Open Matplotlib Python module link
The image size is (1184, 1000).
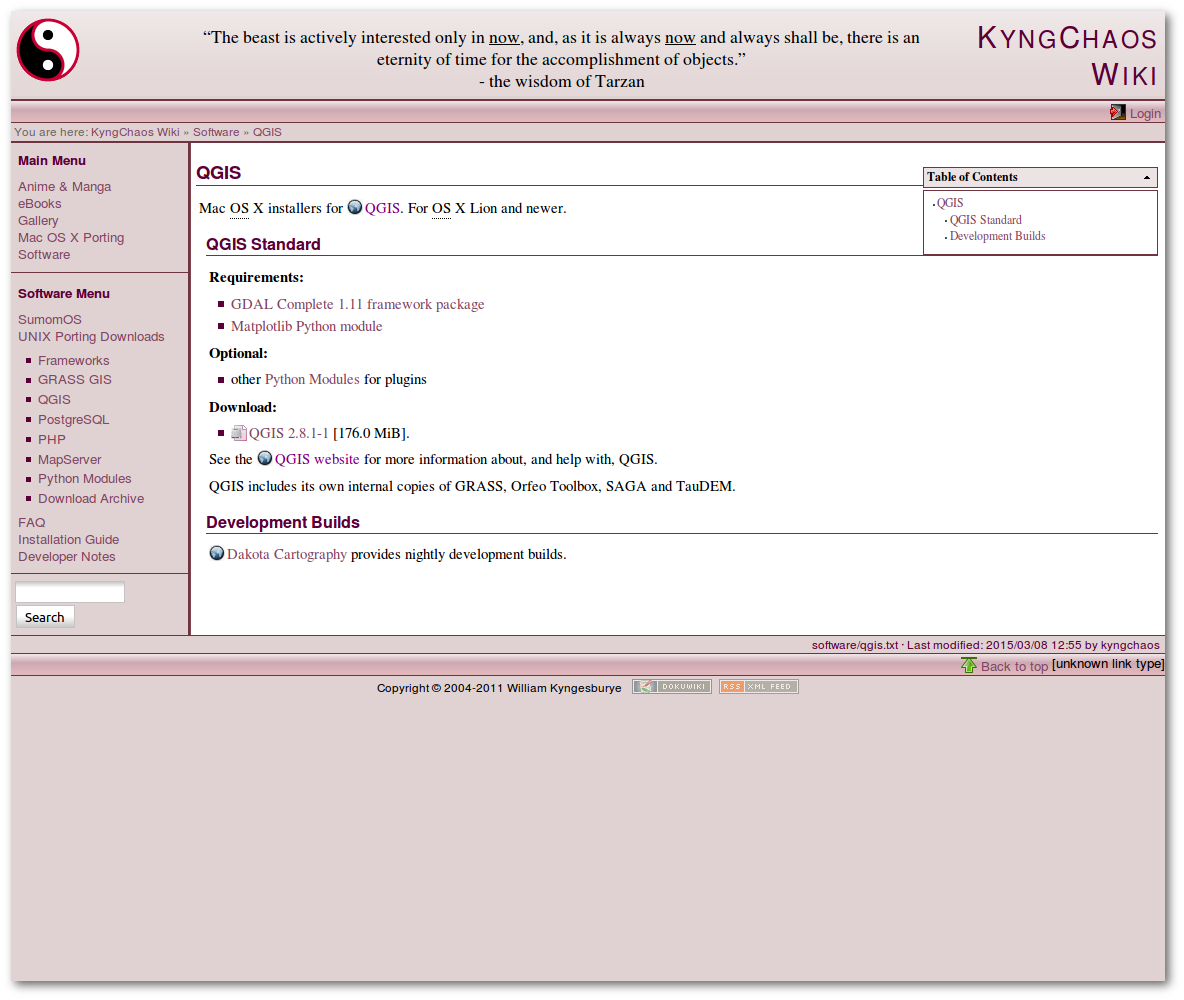coord(307,326)
